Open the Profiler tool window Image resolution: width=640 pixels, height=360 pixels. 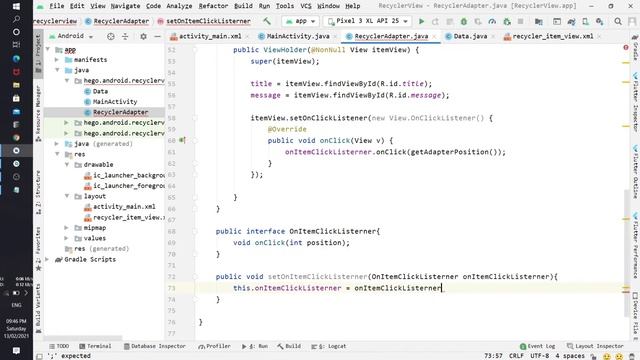click(x=214, y=346)
